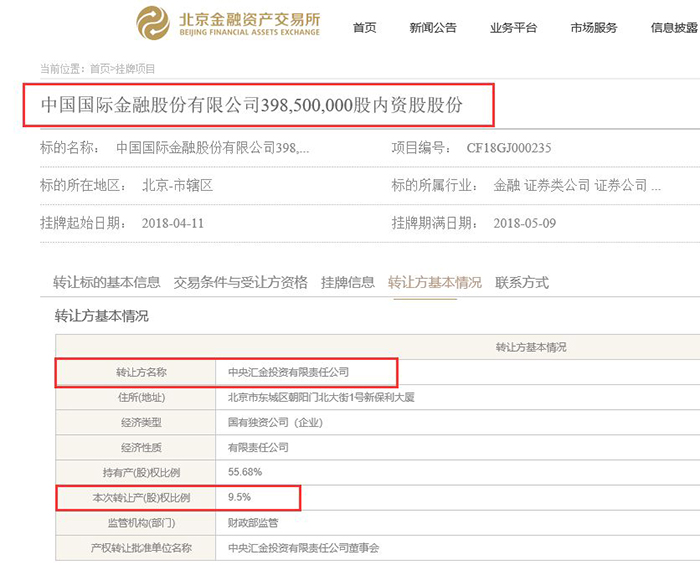Select the holding ratio 55.68%
This screenshot has height=565, width=700.
pyautogui.click(x=245, y=472)
